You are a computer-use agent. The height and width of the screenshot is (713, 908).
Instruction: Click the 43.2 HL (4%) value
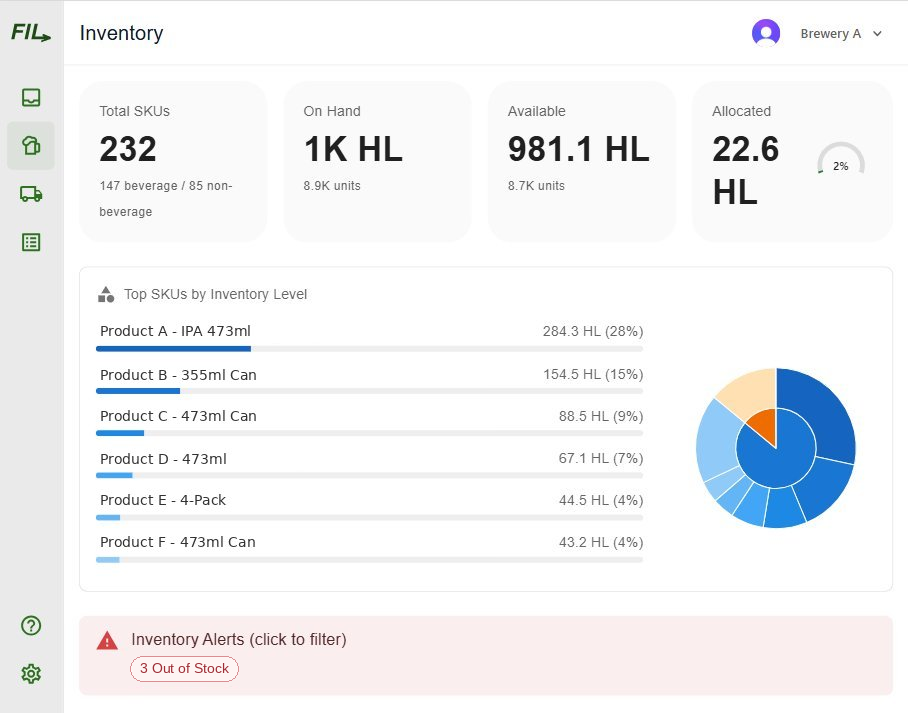[x=601, y=542]
